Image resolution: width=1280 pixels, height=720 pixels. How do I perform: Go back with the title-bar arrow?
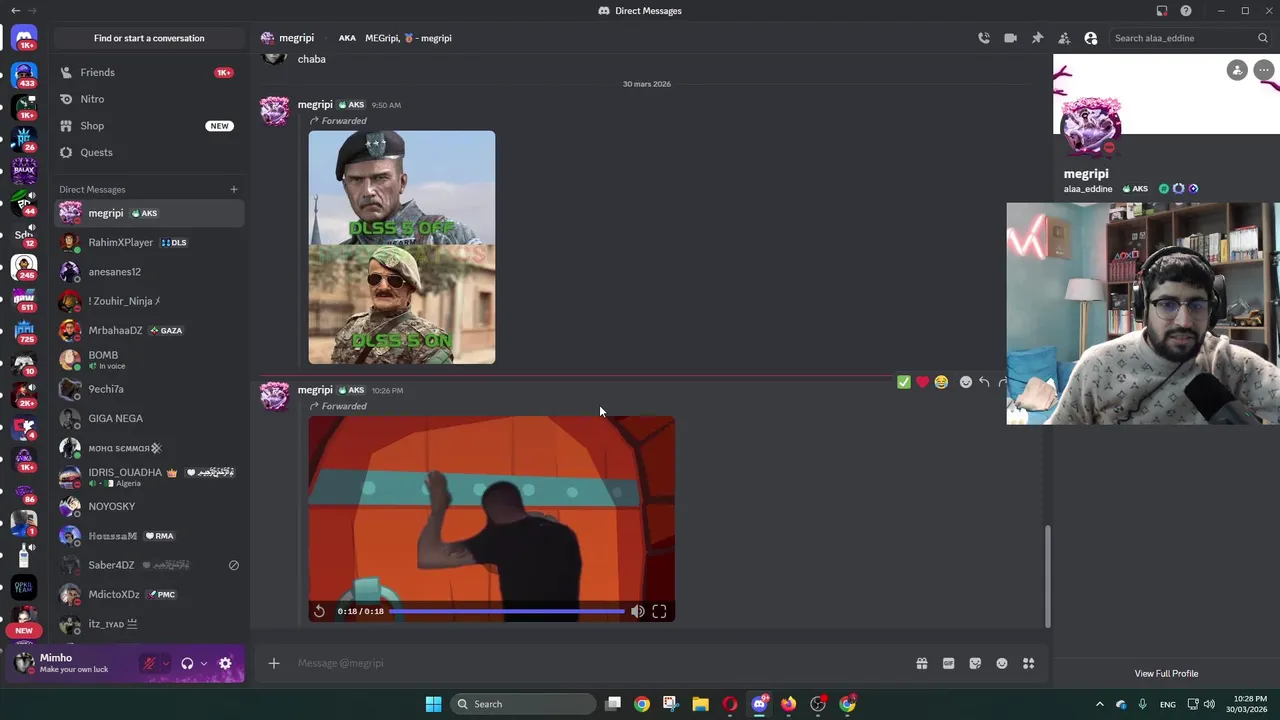pyautogui.click(x=15, y=11)
